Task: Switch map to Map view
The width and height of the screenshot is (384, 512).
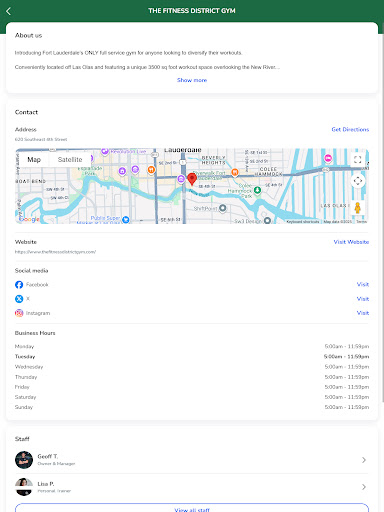Action: 34,160
